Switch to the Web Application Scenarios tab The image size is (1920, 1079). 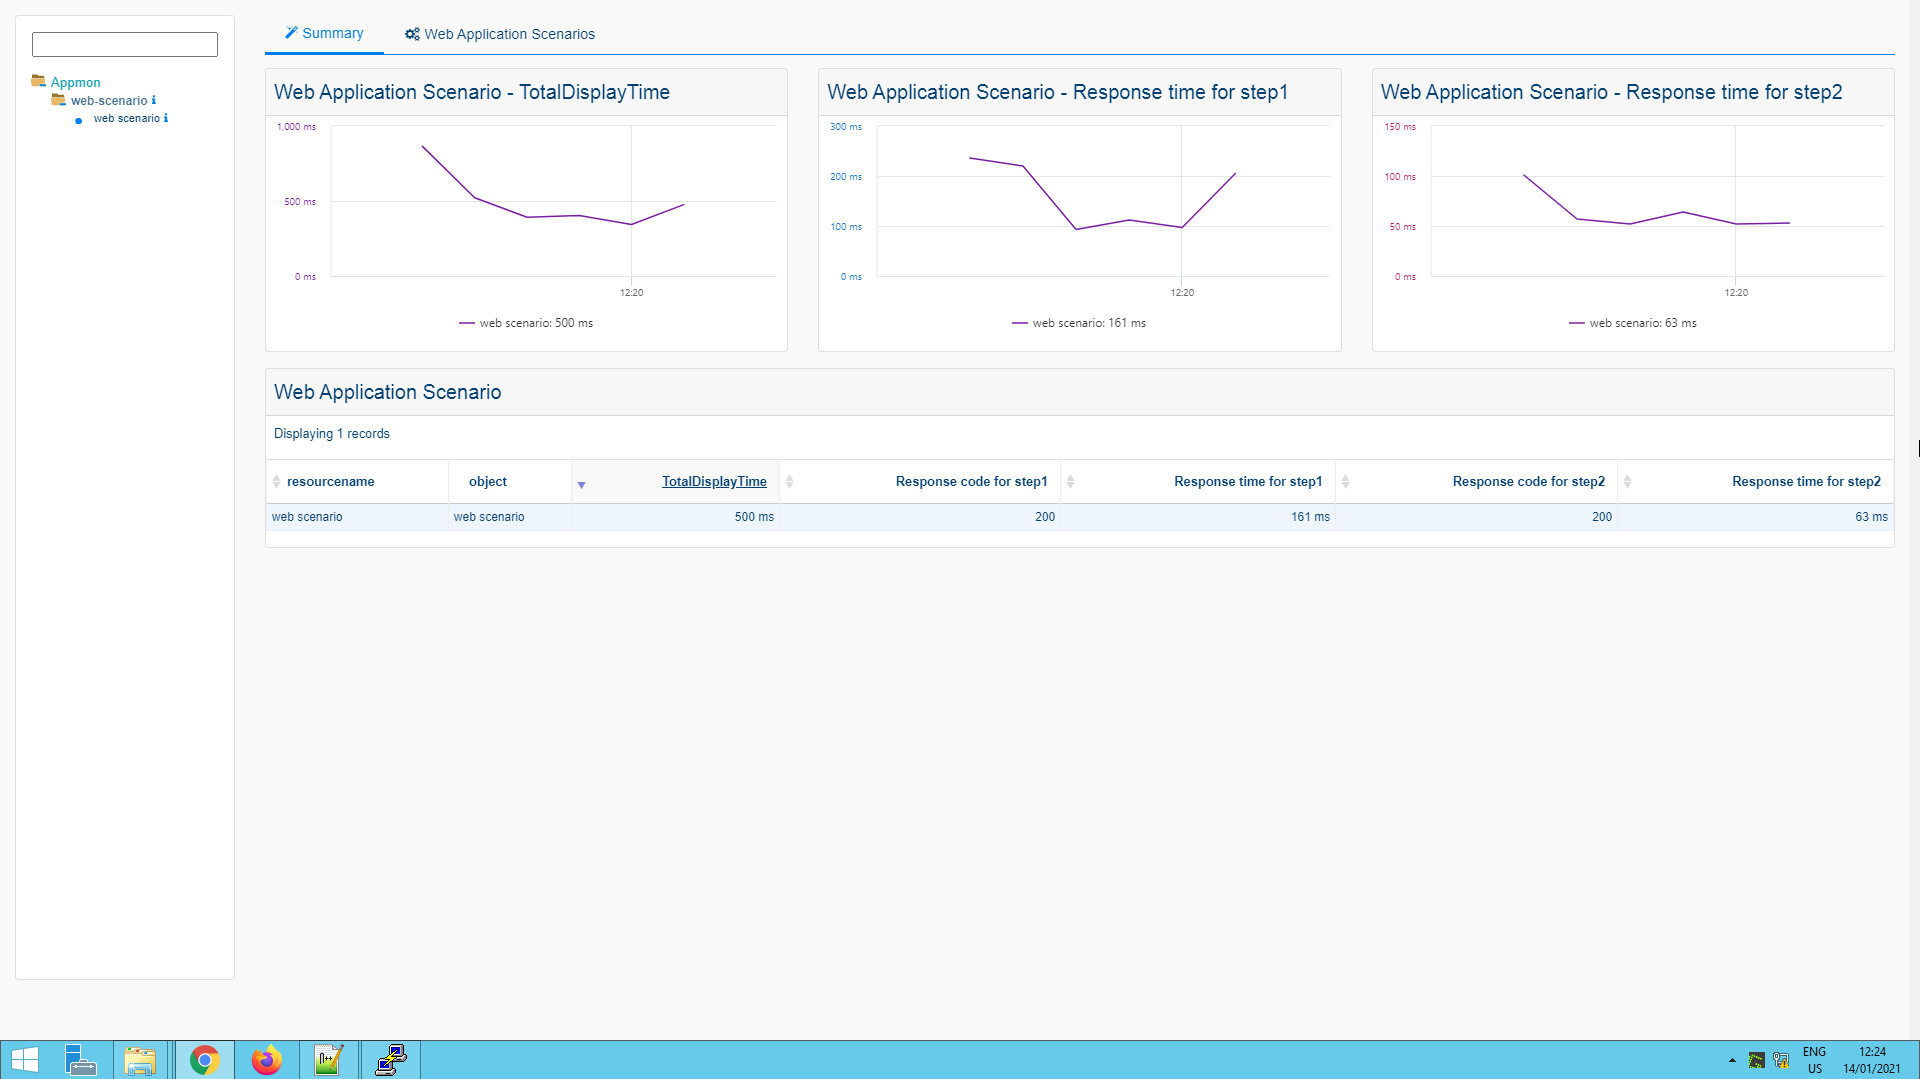point(510,33)
